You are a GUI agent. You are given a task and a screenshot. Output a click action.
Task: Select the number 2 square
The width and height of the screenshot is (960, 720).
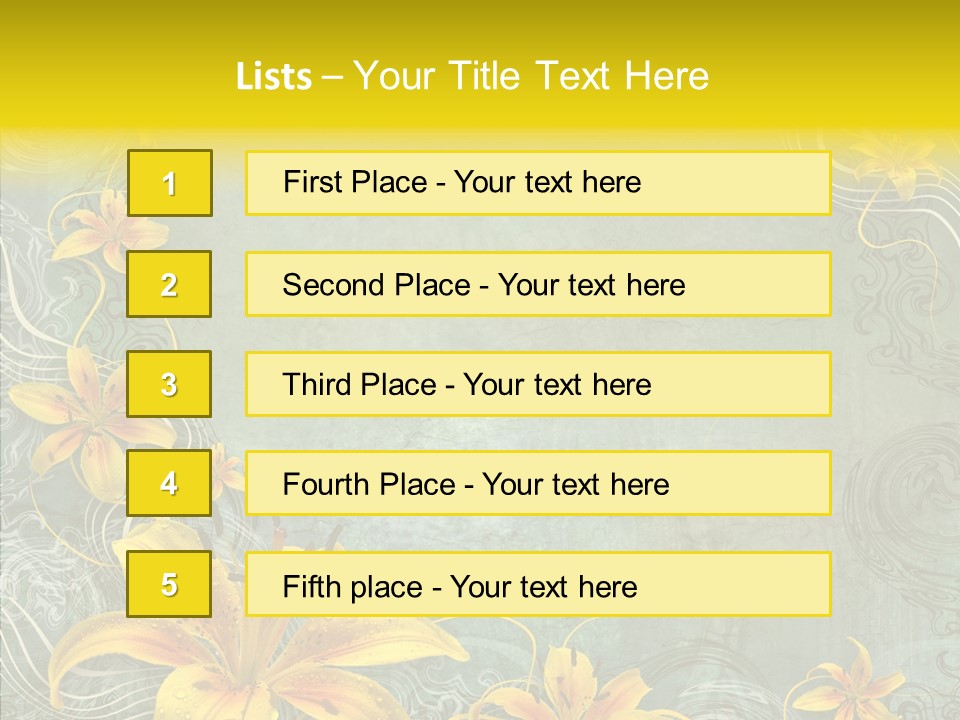169,284
